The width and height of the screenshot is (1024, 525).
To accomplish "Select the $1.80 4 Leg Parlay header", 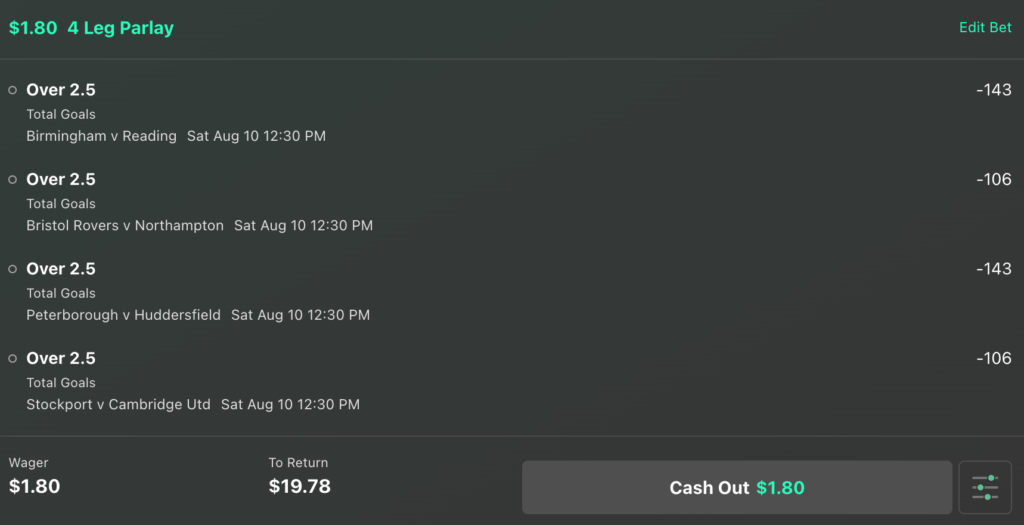I will pyautogui.click(x=91, y=28).
